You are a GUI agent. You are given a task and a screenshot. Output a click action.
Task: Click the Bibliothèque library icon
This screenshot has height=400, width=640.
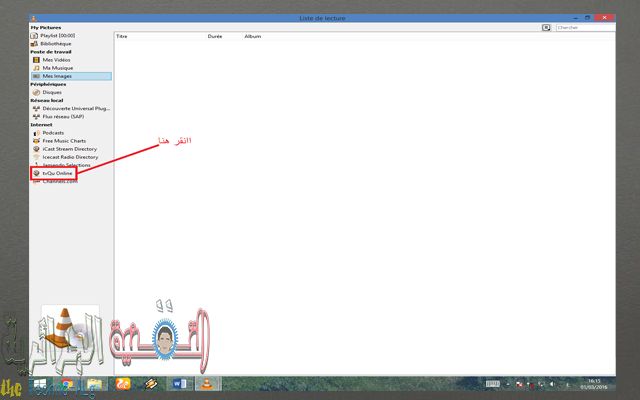[x=35, y=44]
